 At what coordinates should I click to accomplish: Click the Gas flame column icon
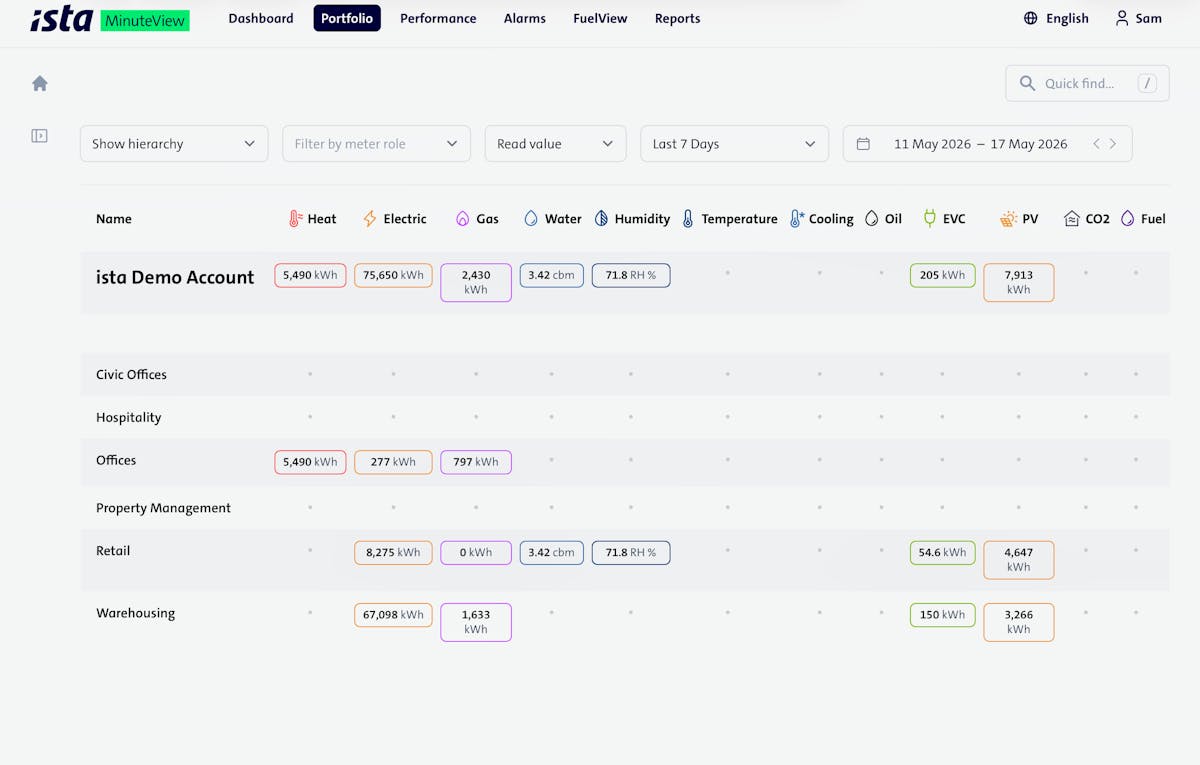click(x=462, y=219)
